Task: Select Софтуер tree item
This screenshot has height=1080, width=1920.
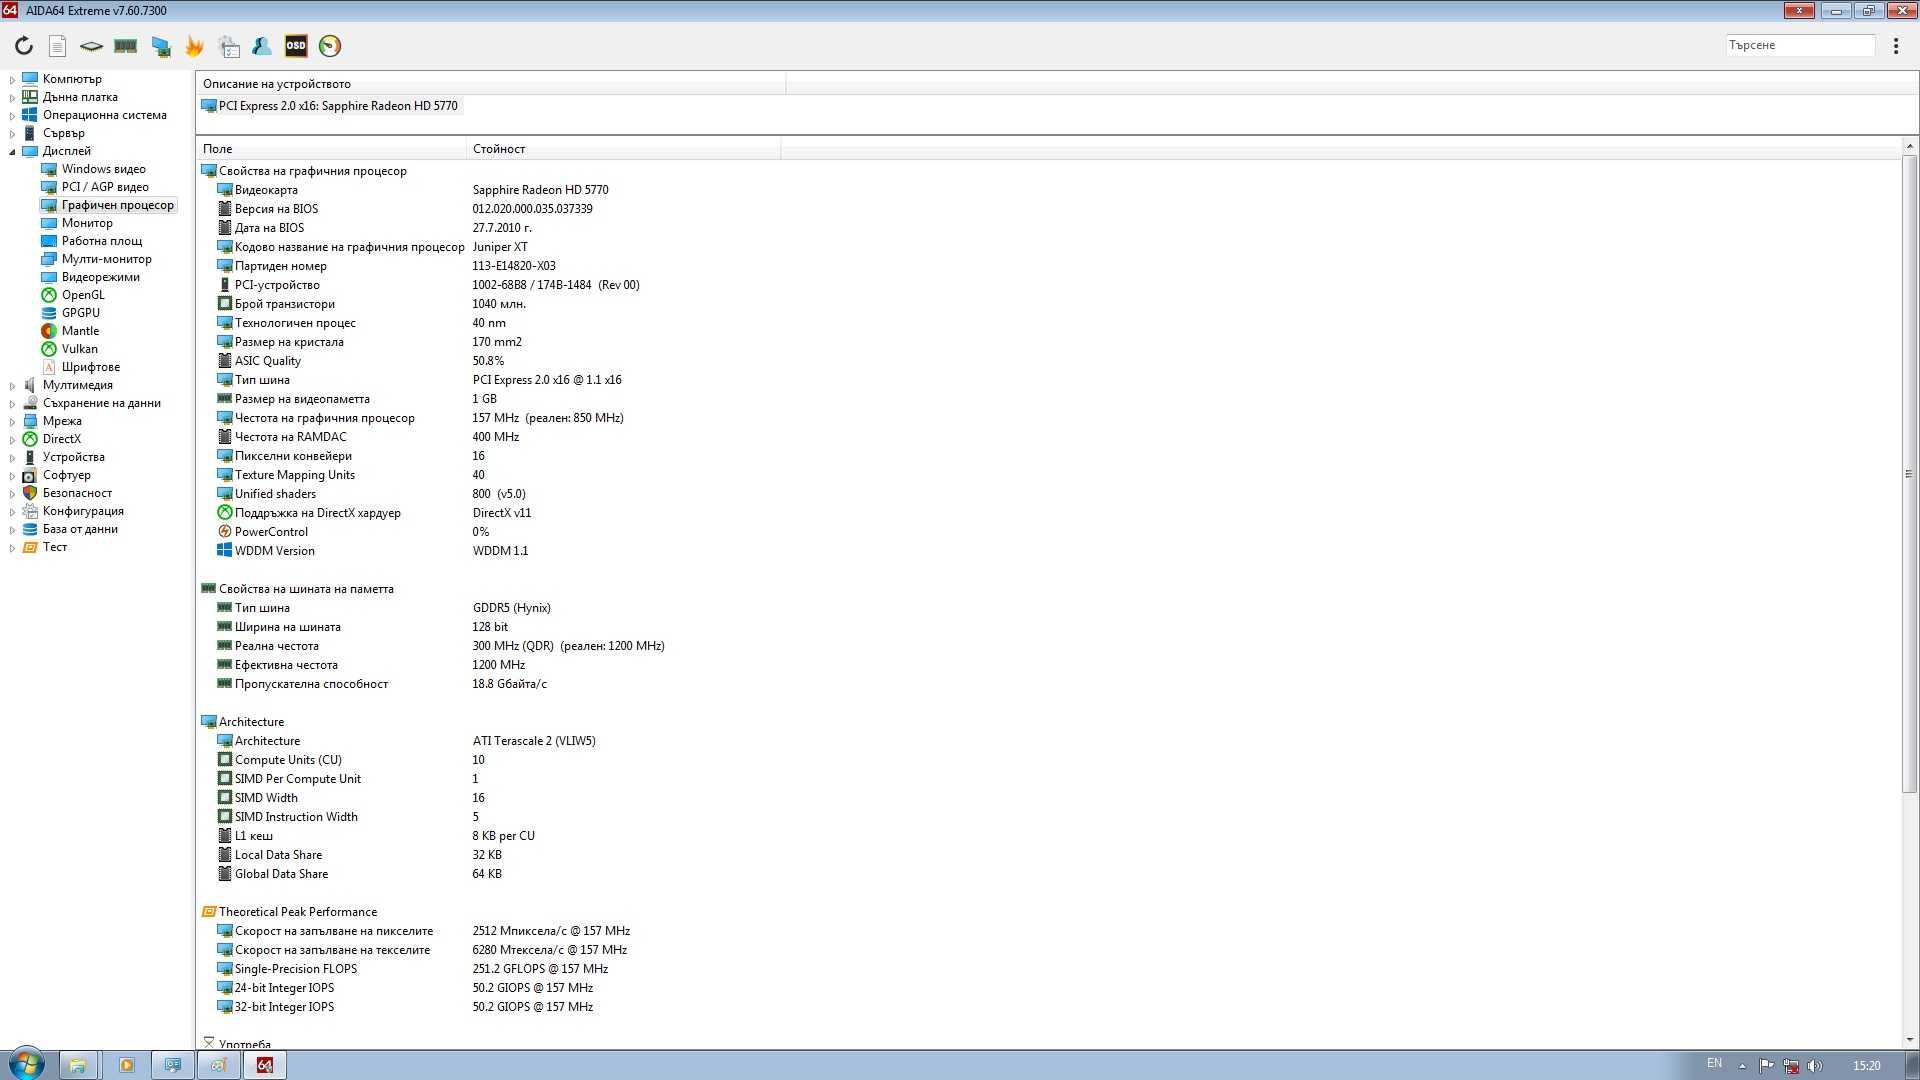Action: (66, 475)
